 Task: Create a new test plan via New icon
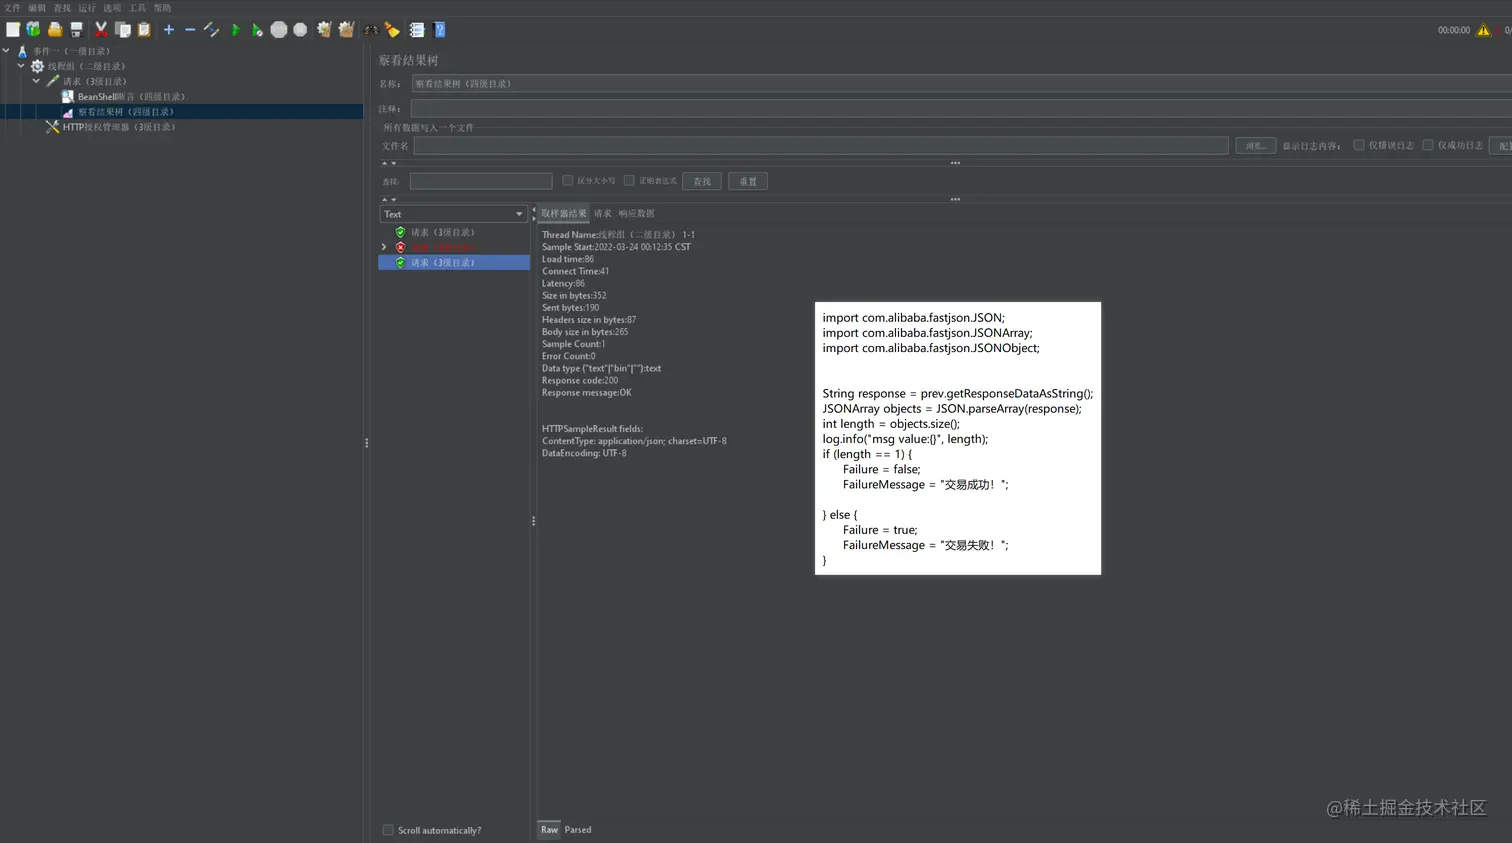pos(13,30)
